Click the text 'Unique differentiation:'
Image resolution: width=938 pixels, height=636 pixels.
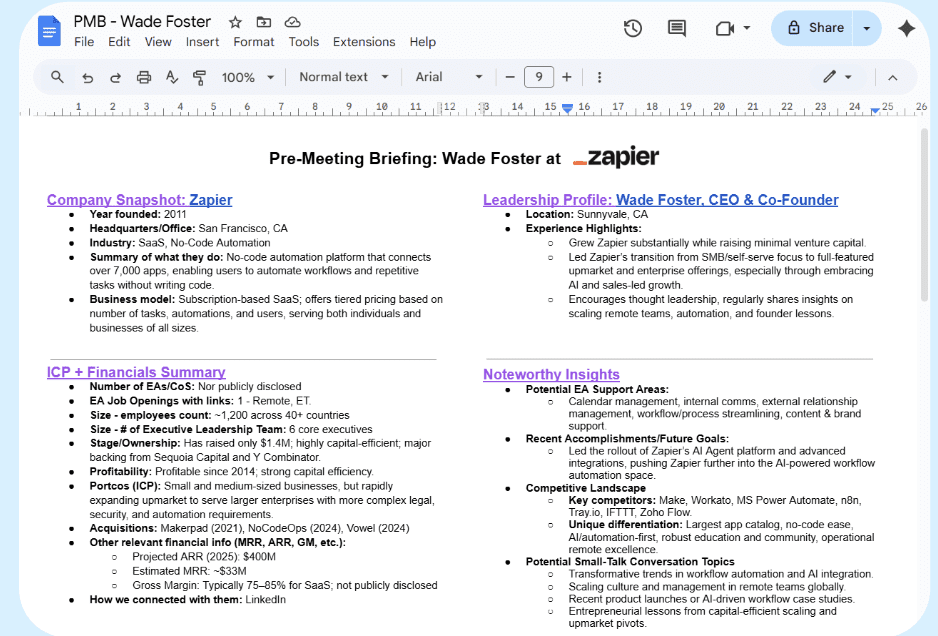coord(625,525)
